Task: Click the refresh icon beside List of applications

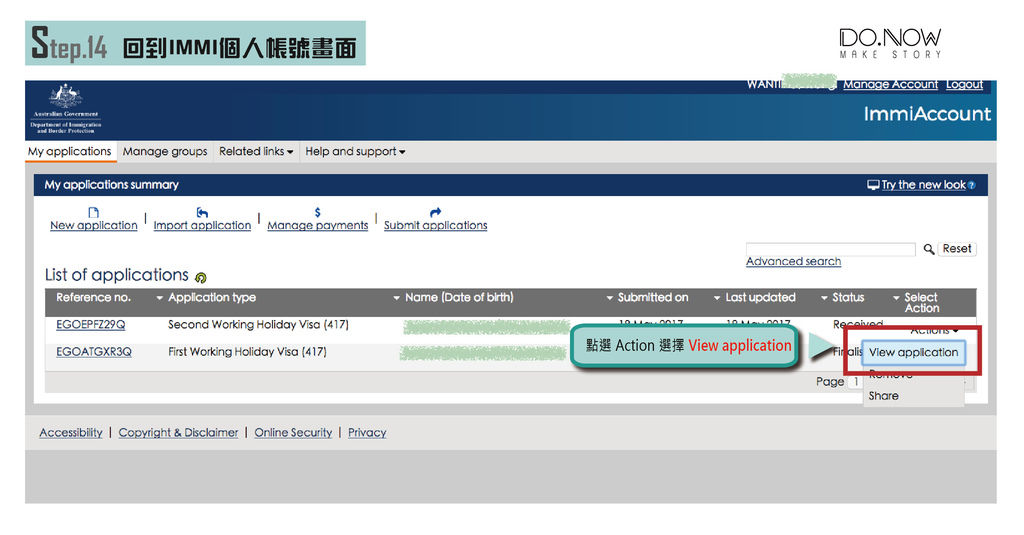Action: 200,277
